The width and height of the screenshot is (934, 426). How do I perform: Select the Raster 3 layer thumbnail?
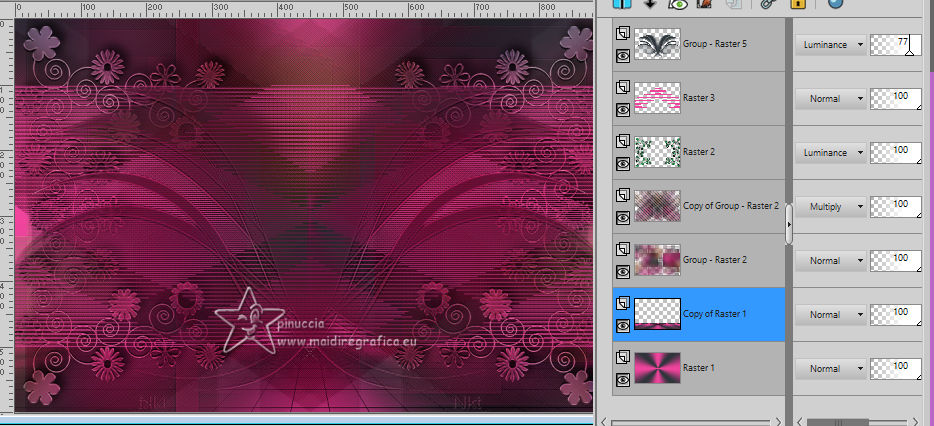pyautogui.click(x=658, y=98)
